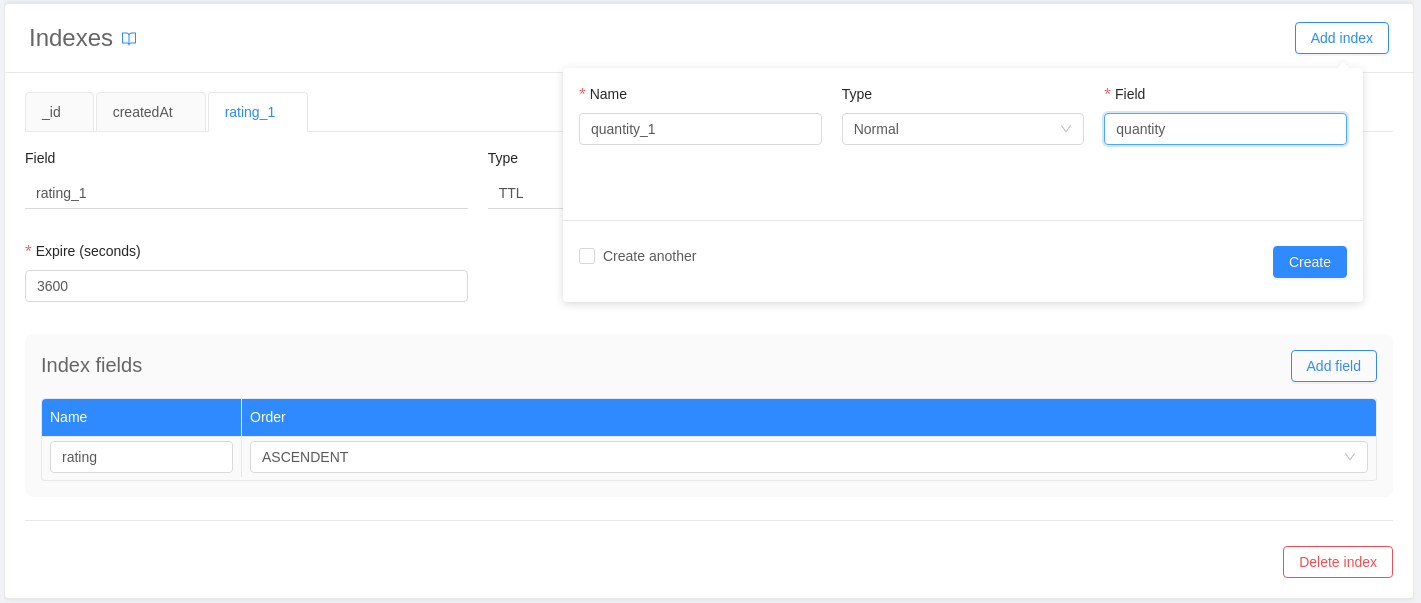Viewport: 1421px width, 603px height.
Task: Click the chevron arrow in the ASCENDENT order selector
Action: (x=1349, y=457)
